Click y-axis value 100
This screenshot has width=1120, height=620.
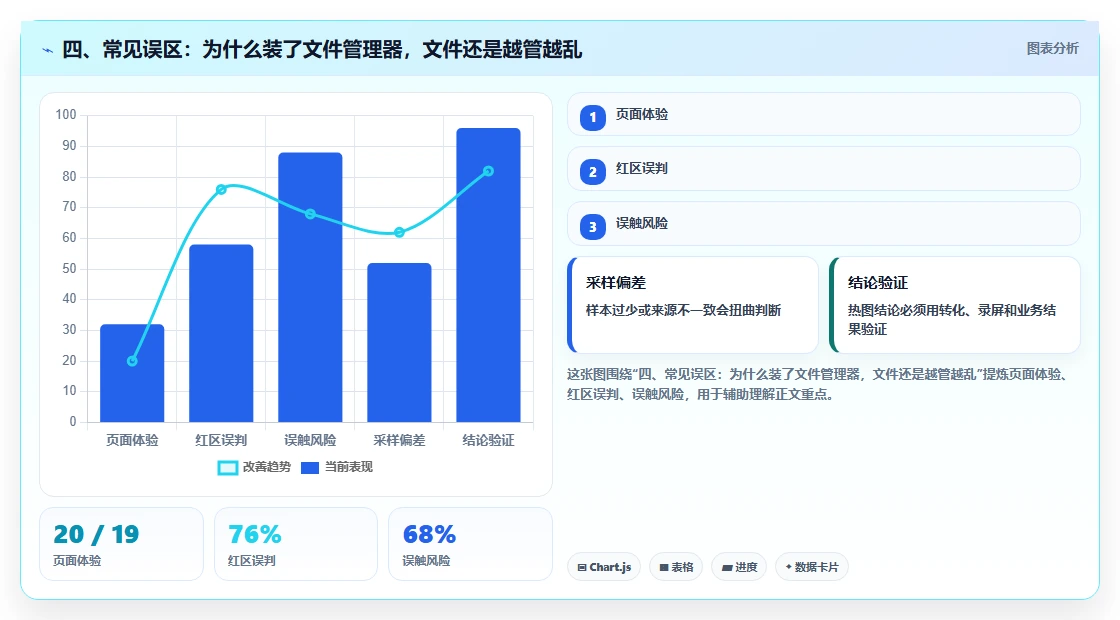pyautogui.click(x=66, y=114)
